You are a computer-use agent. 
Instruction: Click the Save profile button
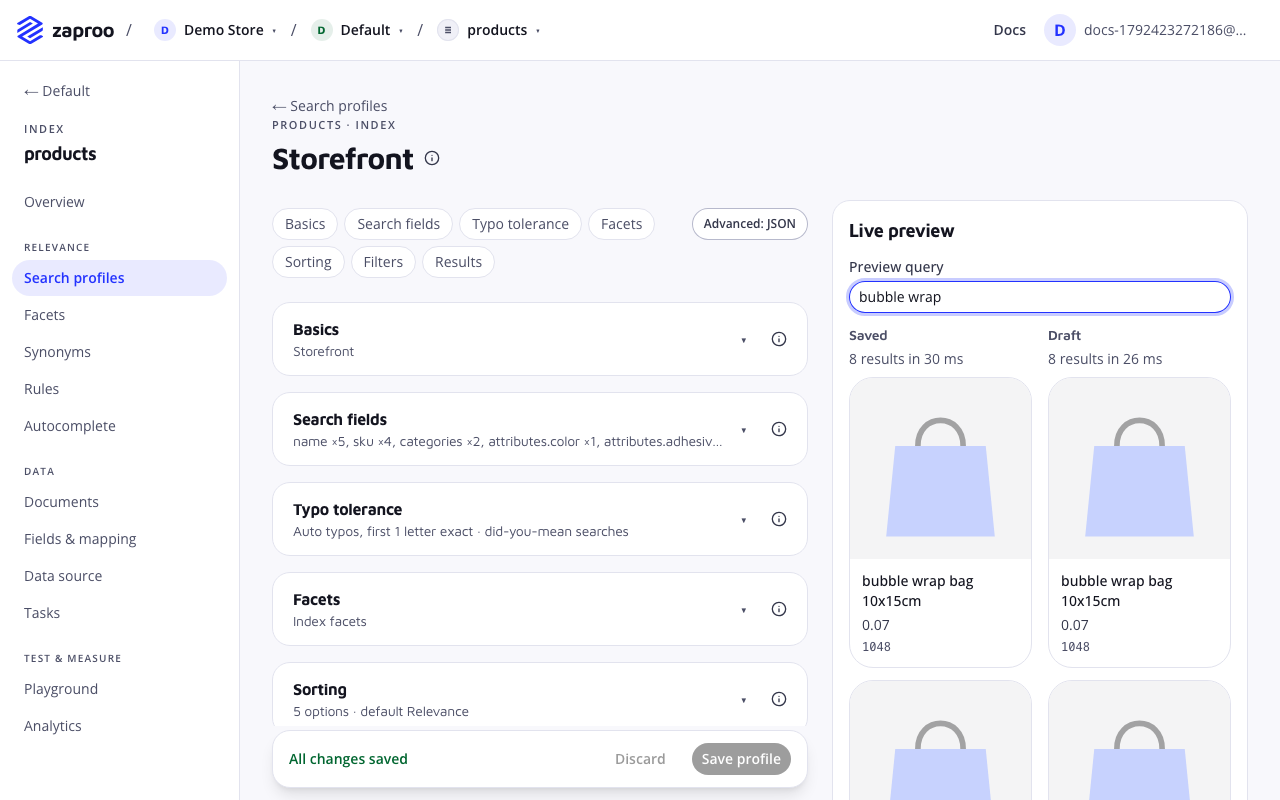[741, 759]
